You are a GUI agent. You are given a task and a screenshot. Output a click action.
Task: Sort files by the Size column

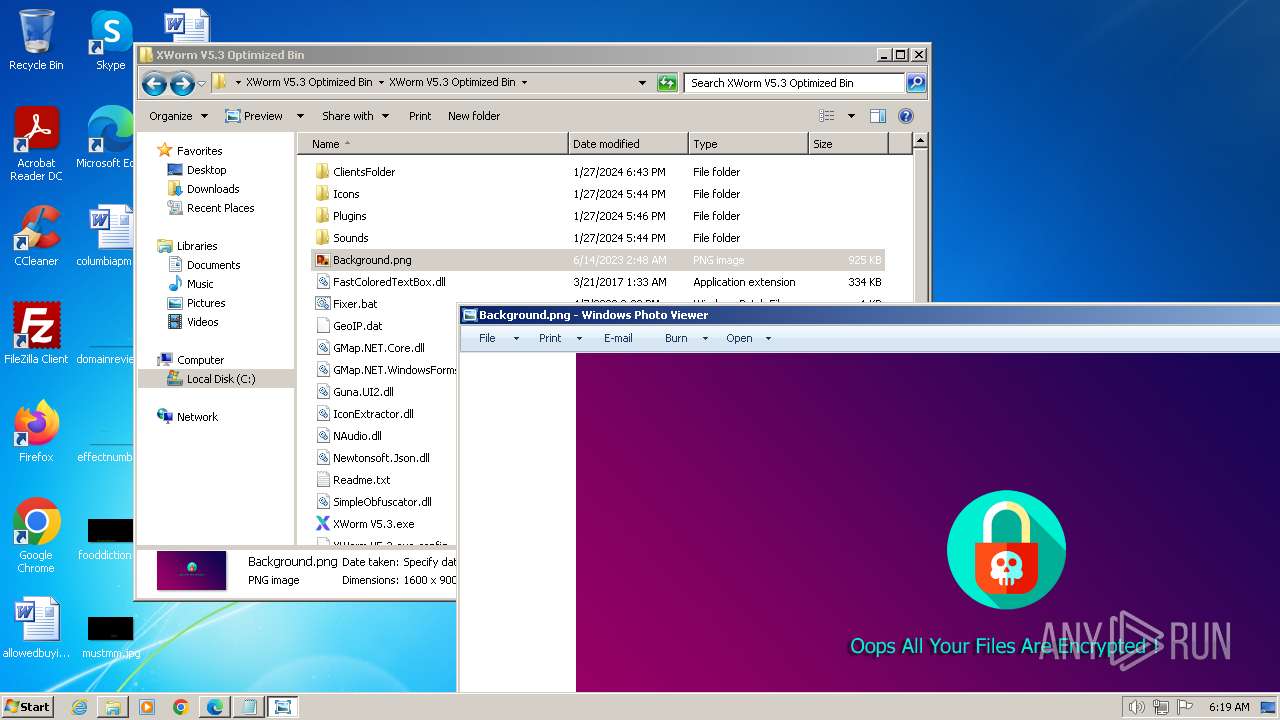(848, 144)
